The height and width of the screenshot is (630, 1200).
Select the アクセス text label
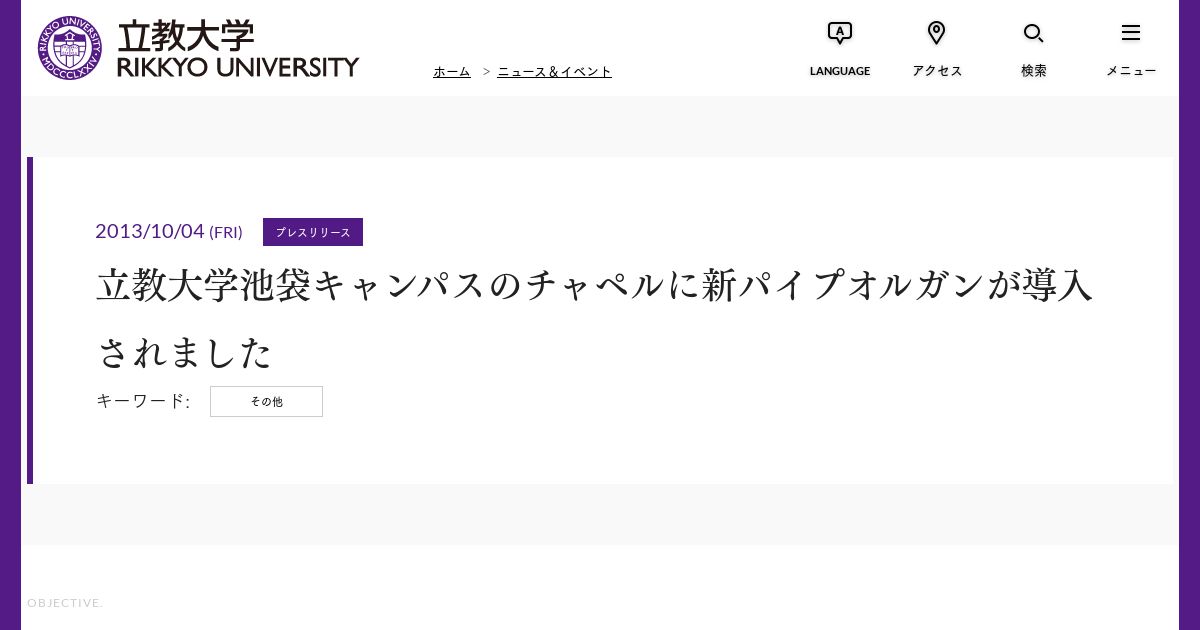pyautogui.click(x=937, y=71)
